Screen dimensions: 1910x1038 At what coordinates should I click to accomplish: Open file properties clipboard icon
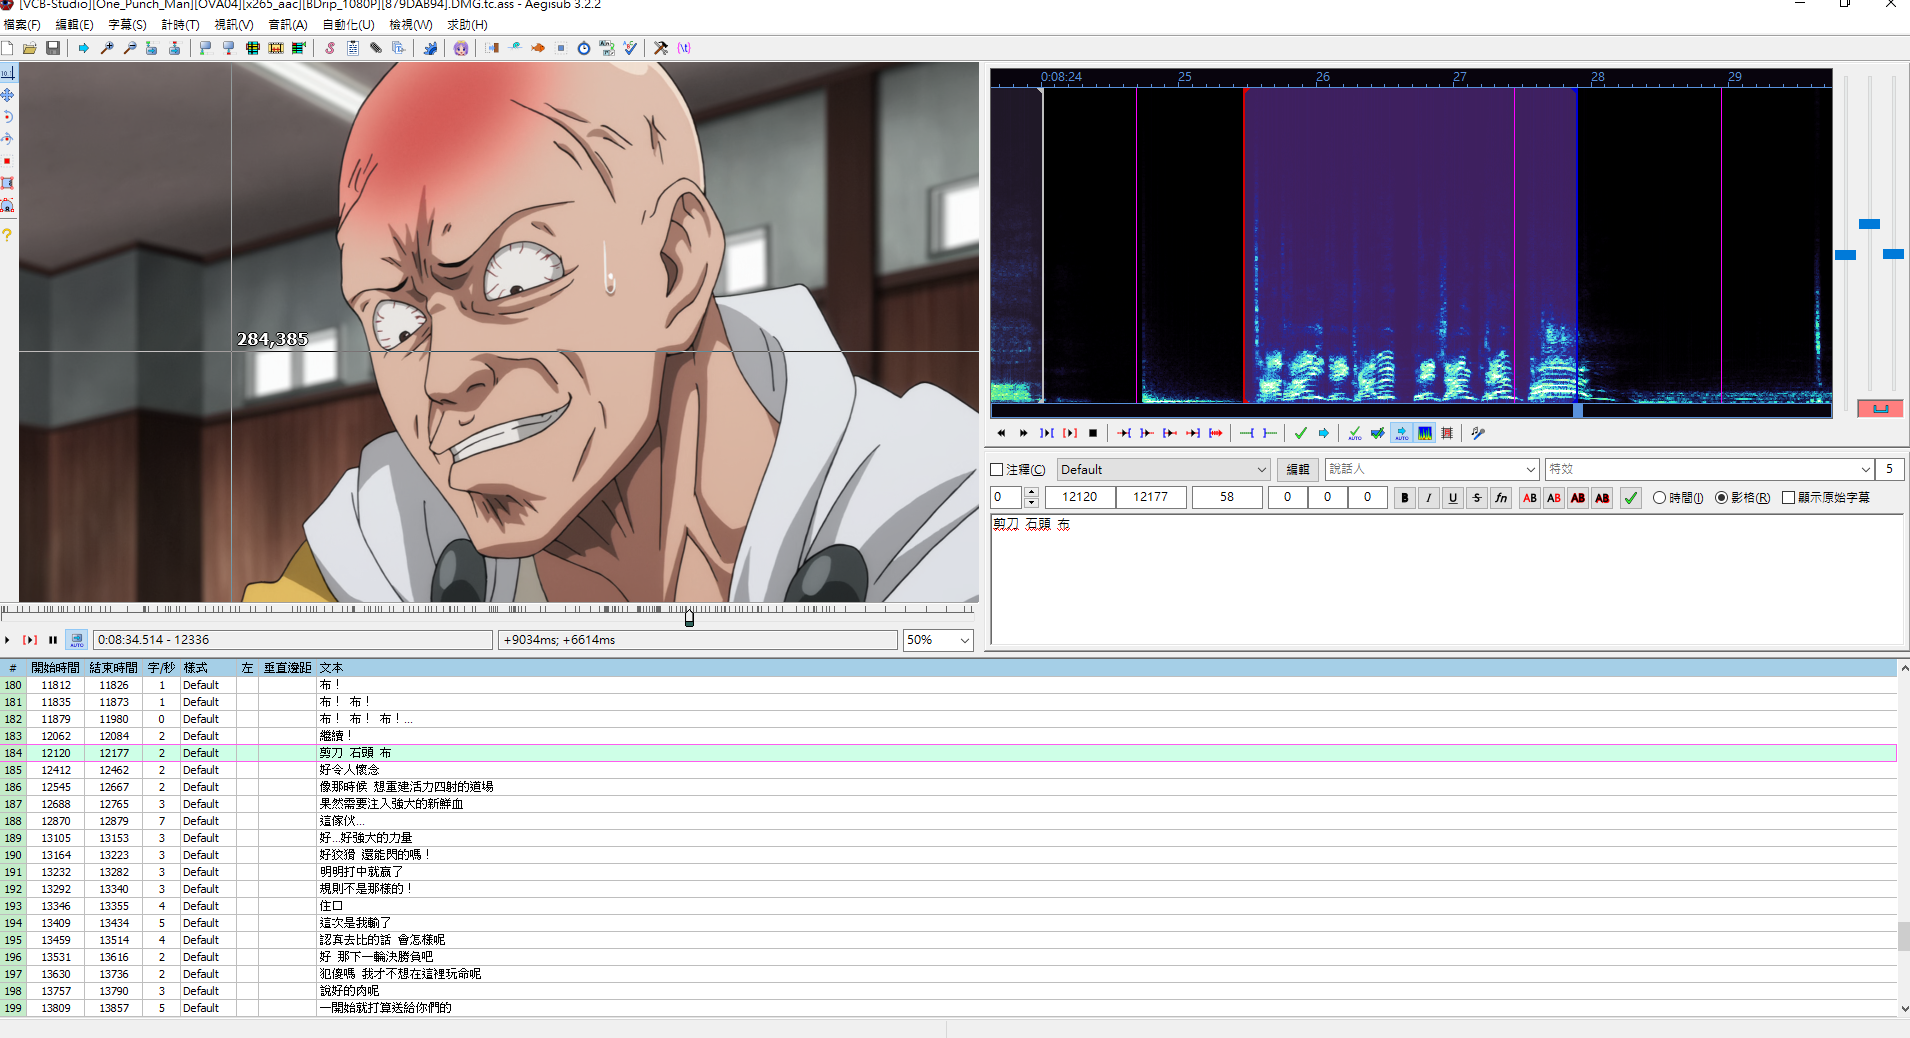353,48
